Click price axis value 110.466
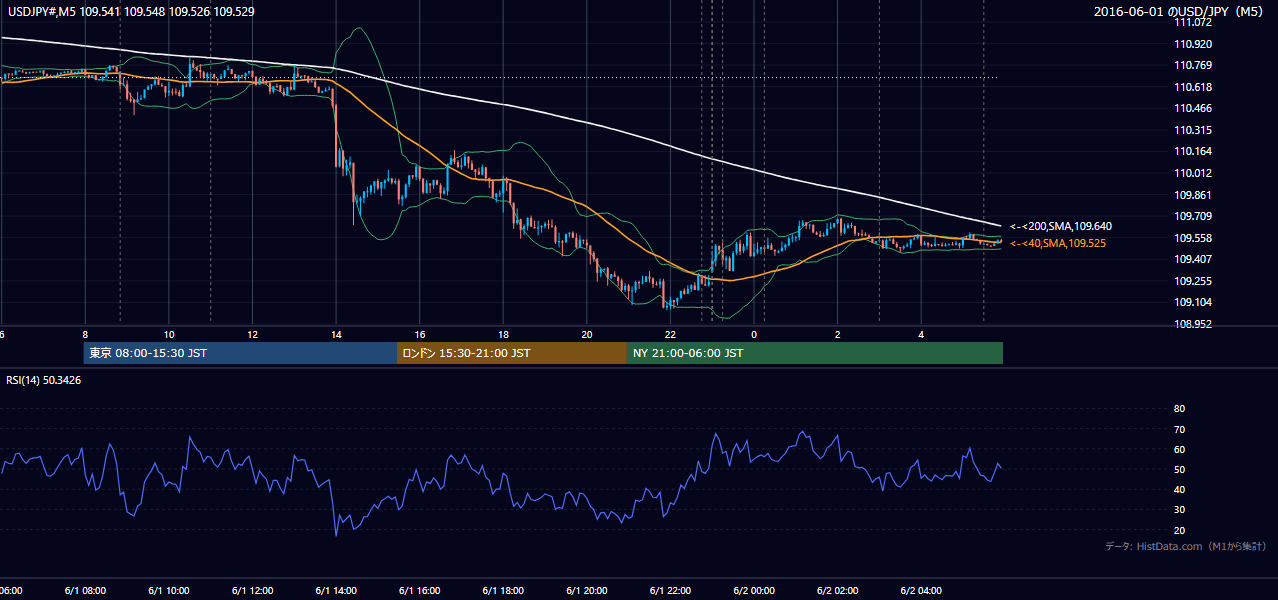Viewport: 1278px width, 600px height. 1192,108
